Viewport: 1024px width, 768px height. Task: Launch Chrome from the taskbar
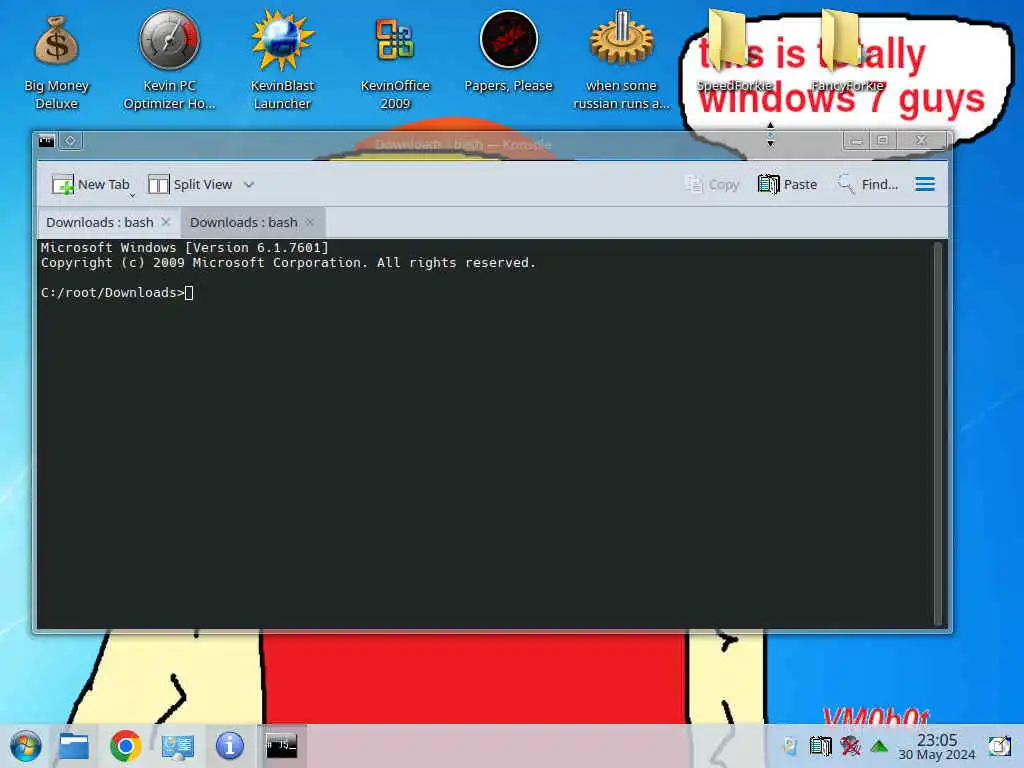(x=125, y=746)
